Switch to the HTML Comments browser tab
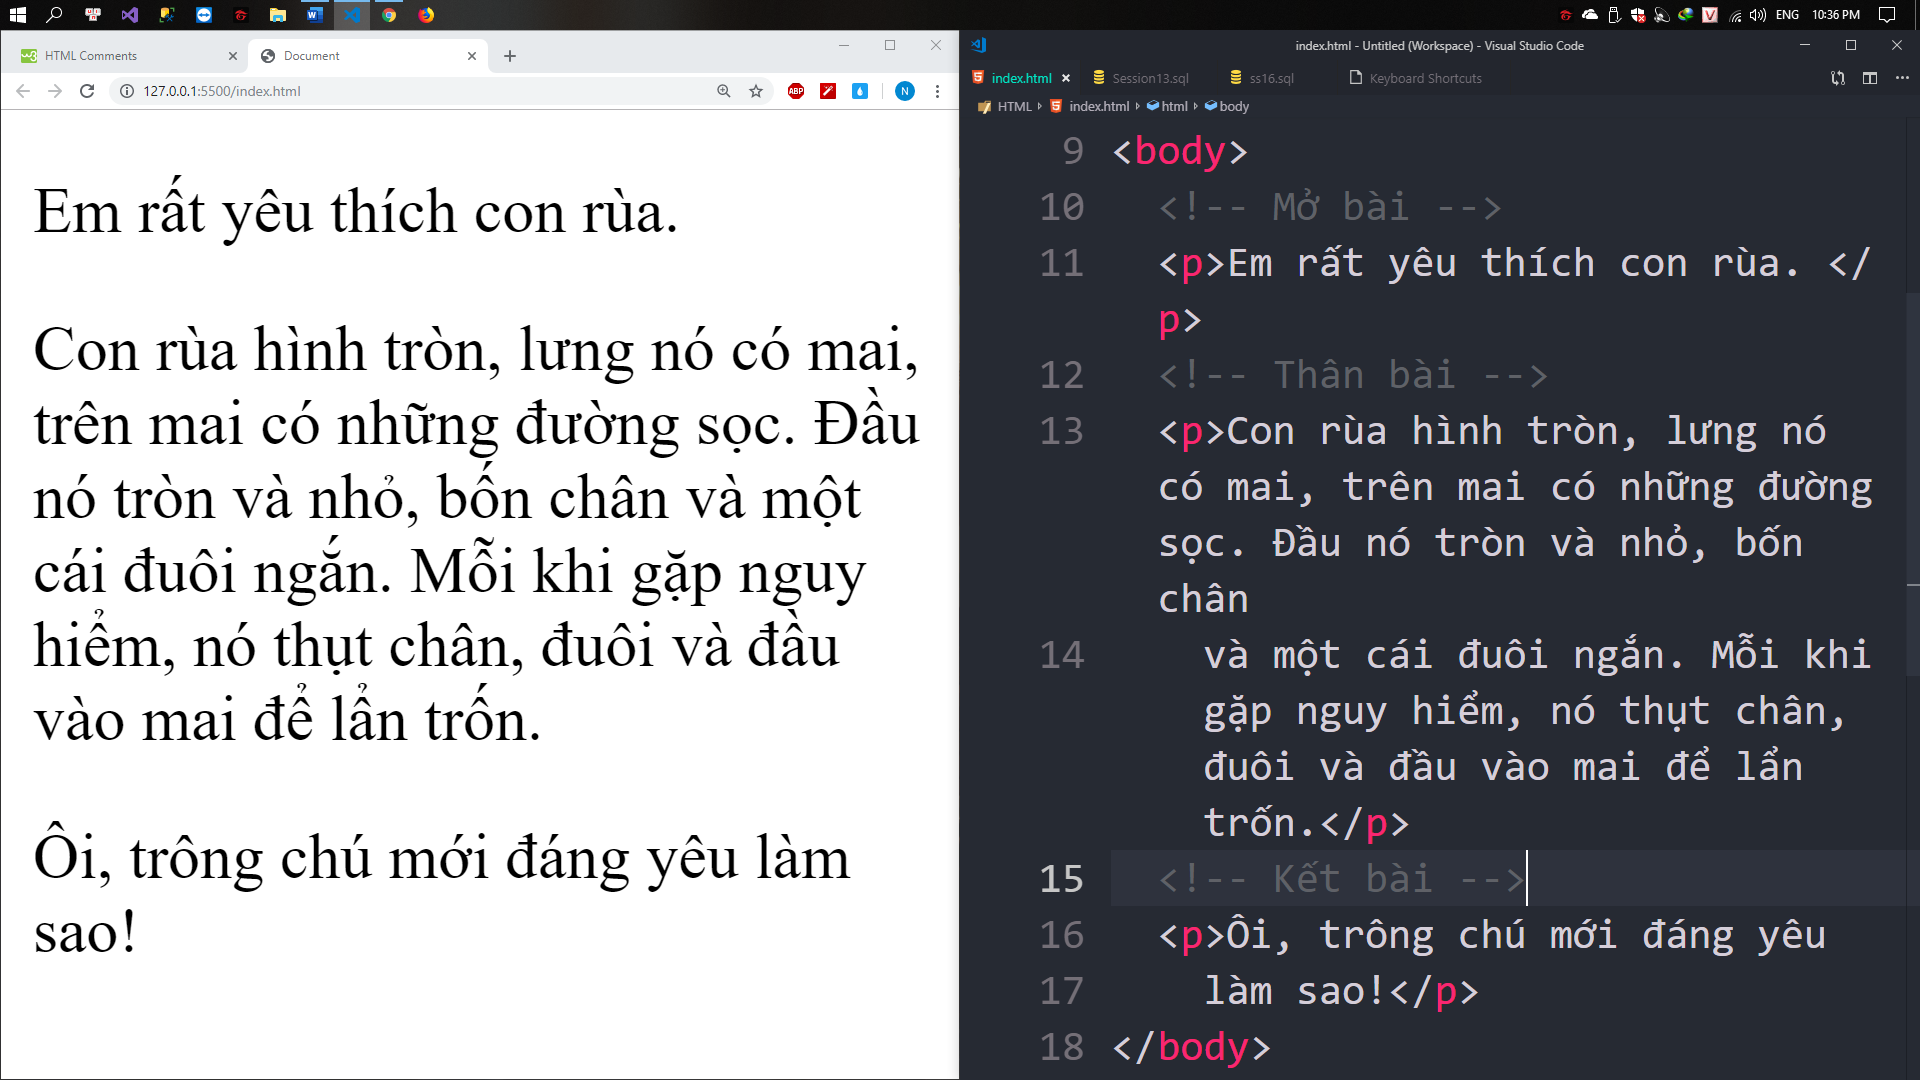 pos(91,56)
